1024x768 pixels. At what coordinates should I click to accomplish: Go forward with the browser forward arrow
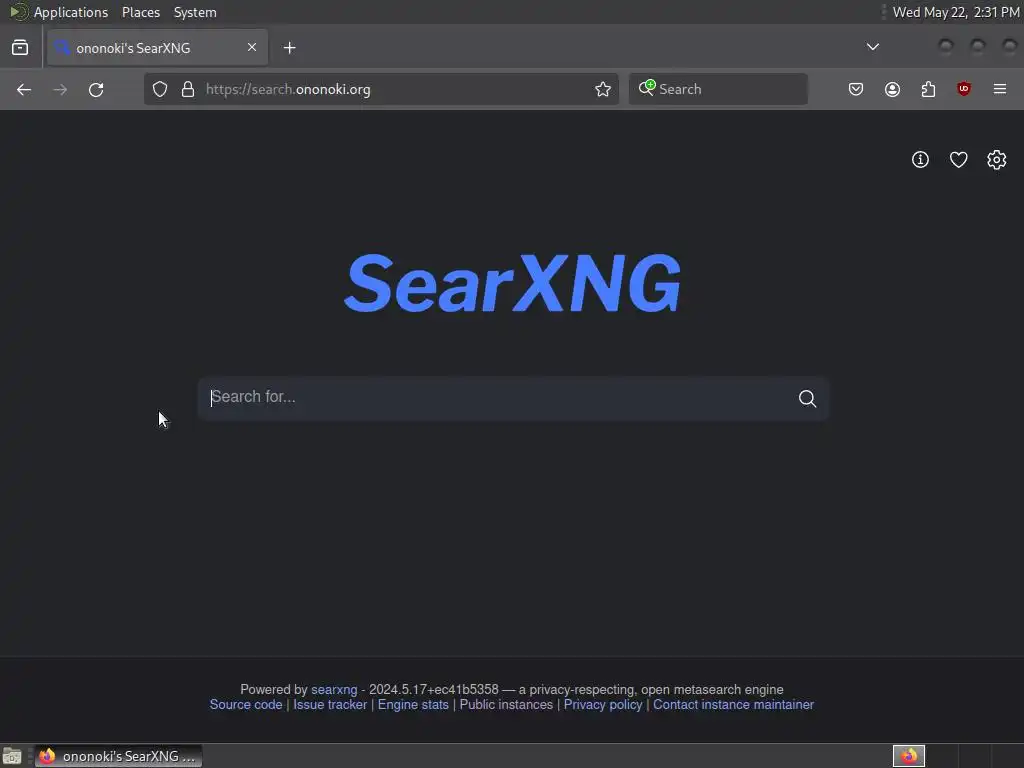click(60, 89)
